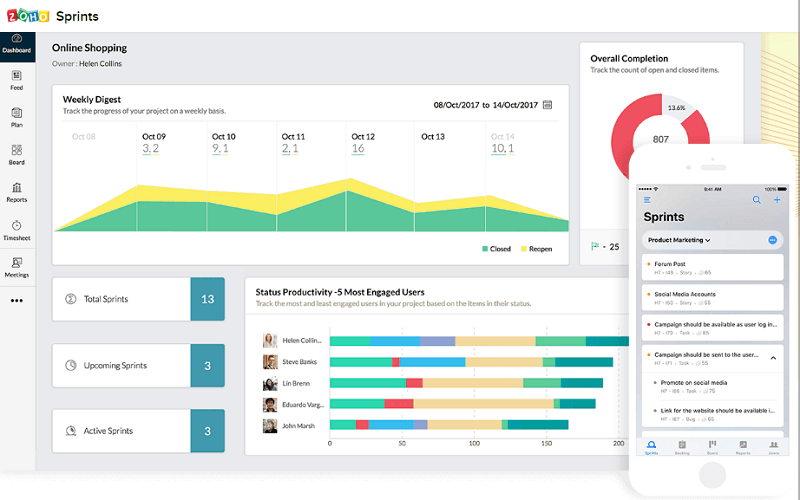800x500 pixels.
Task: Click the Active Sprints icon
Action: coord(70,431)
